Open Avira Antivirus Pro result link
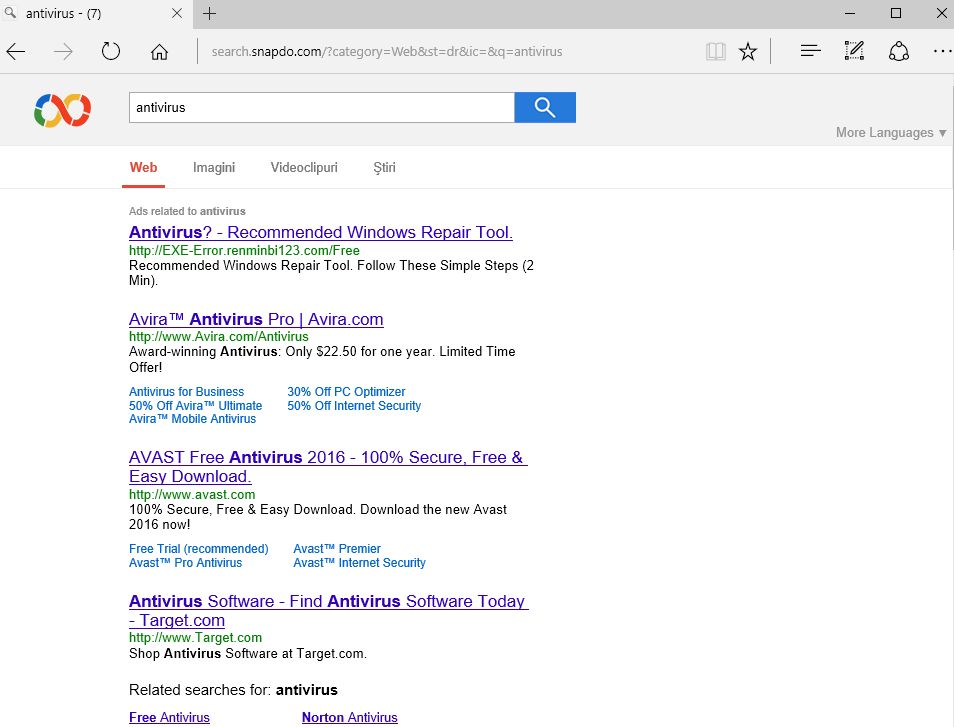954x727 pixels. tap(256, 319)
